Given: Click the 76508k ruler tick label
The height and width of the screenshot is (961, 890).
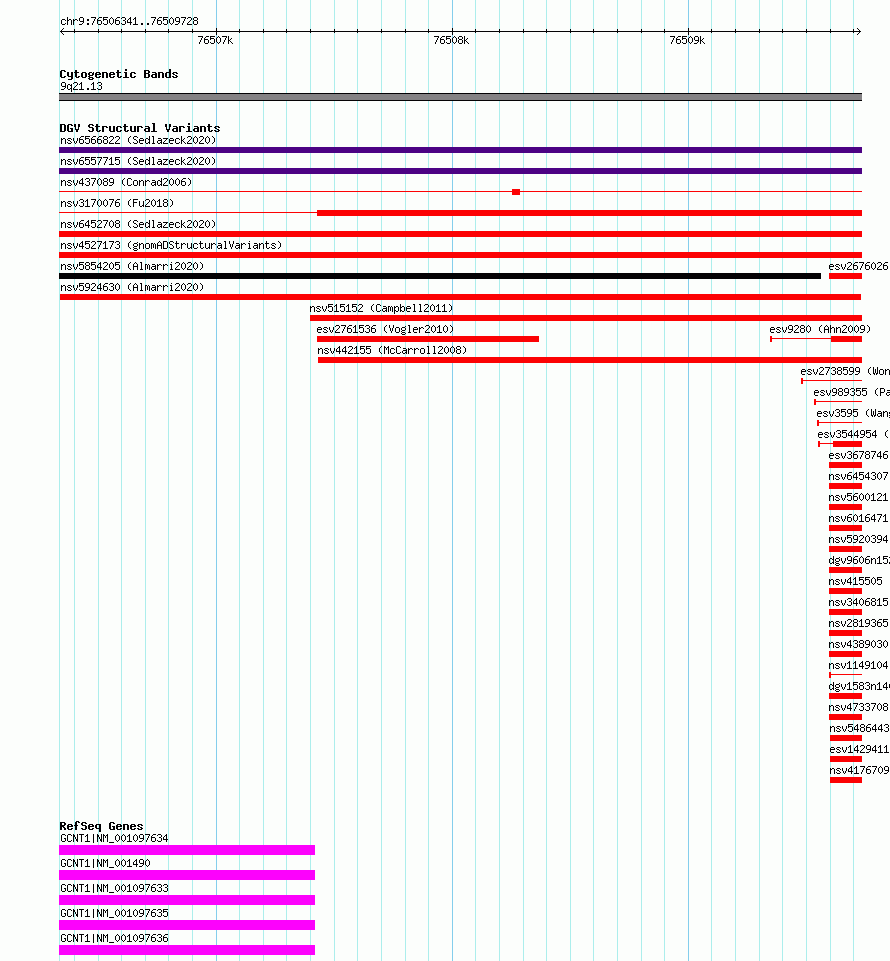Looking at the screenshot, I should click(451, 40).
